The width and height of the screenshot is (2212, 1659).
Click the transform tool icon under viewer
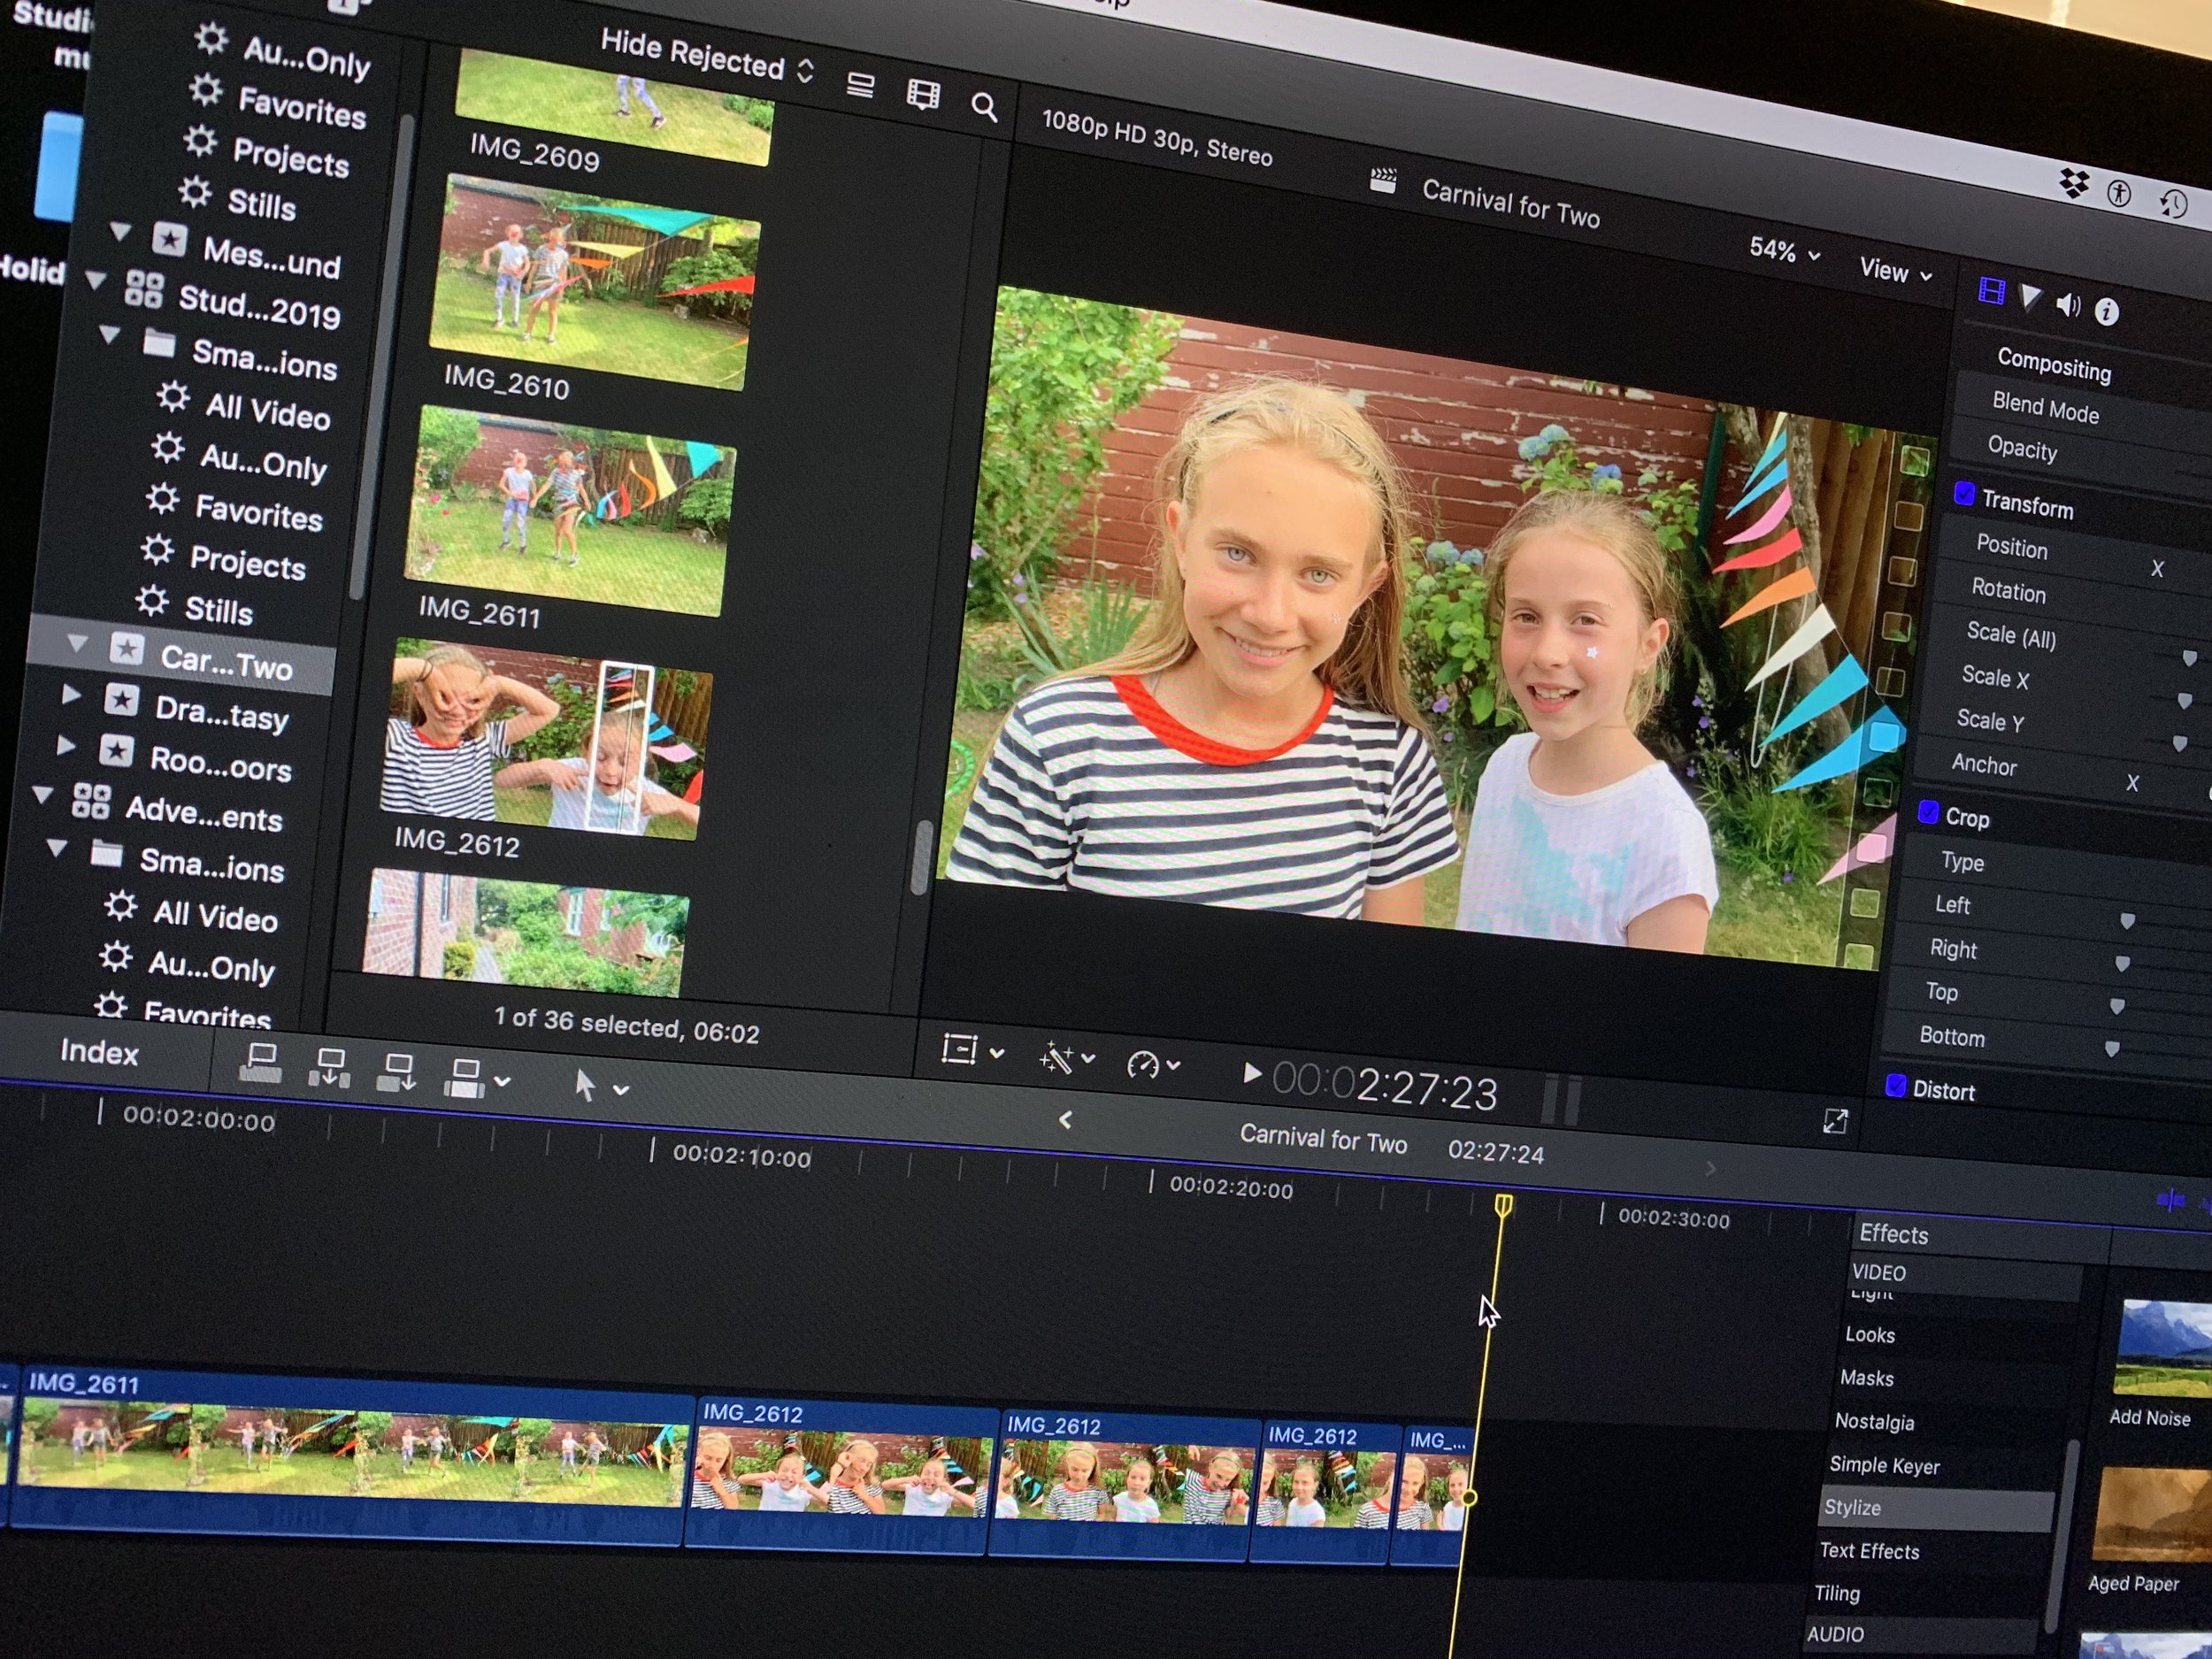[958, 1049]
